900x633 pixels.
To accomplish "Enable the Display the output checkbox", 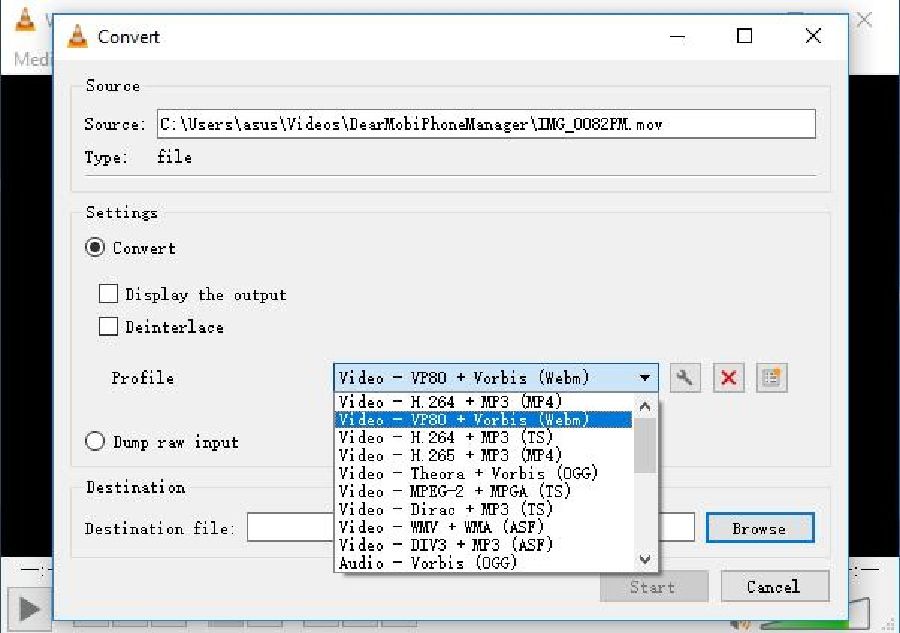I will [x=108, y=293].
